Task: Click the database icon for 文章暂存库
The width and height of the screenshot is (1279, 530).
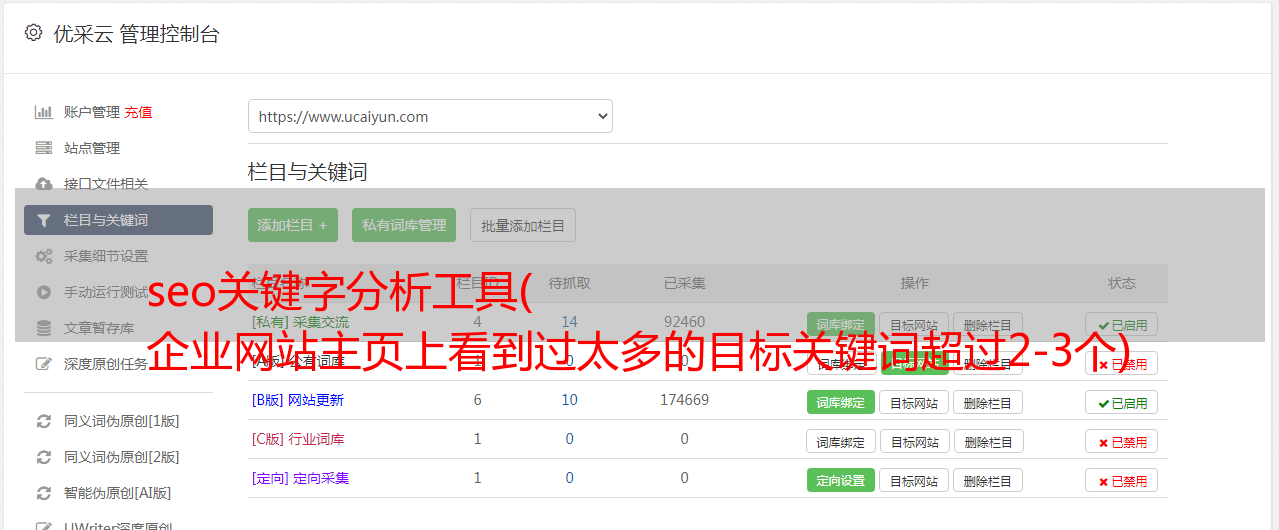Action: [43, 328]
